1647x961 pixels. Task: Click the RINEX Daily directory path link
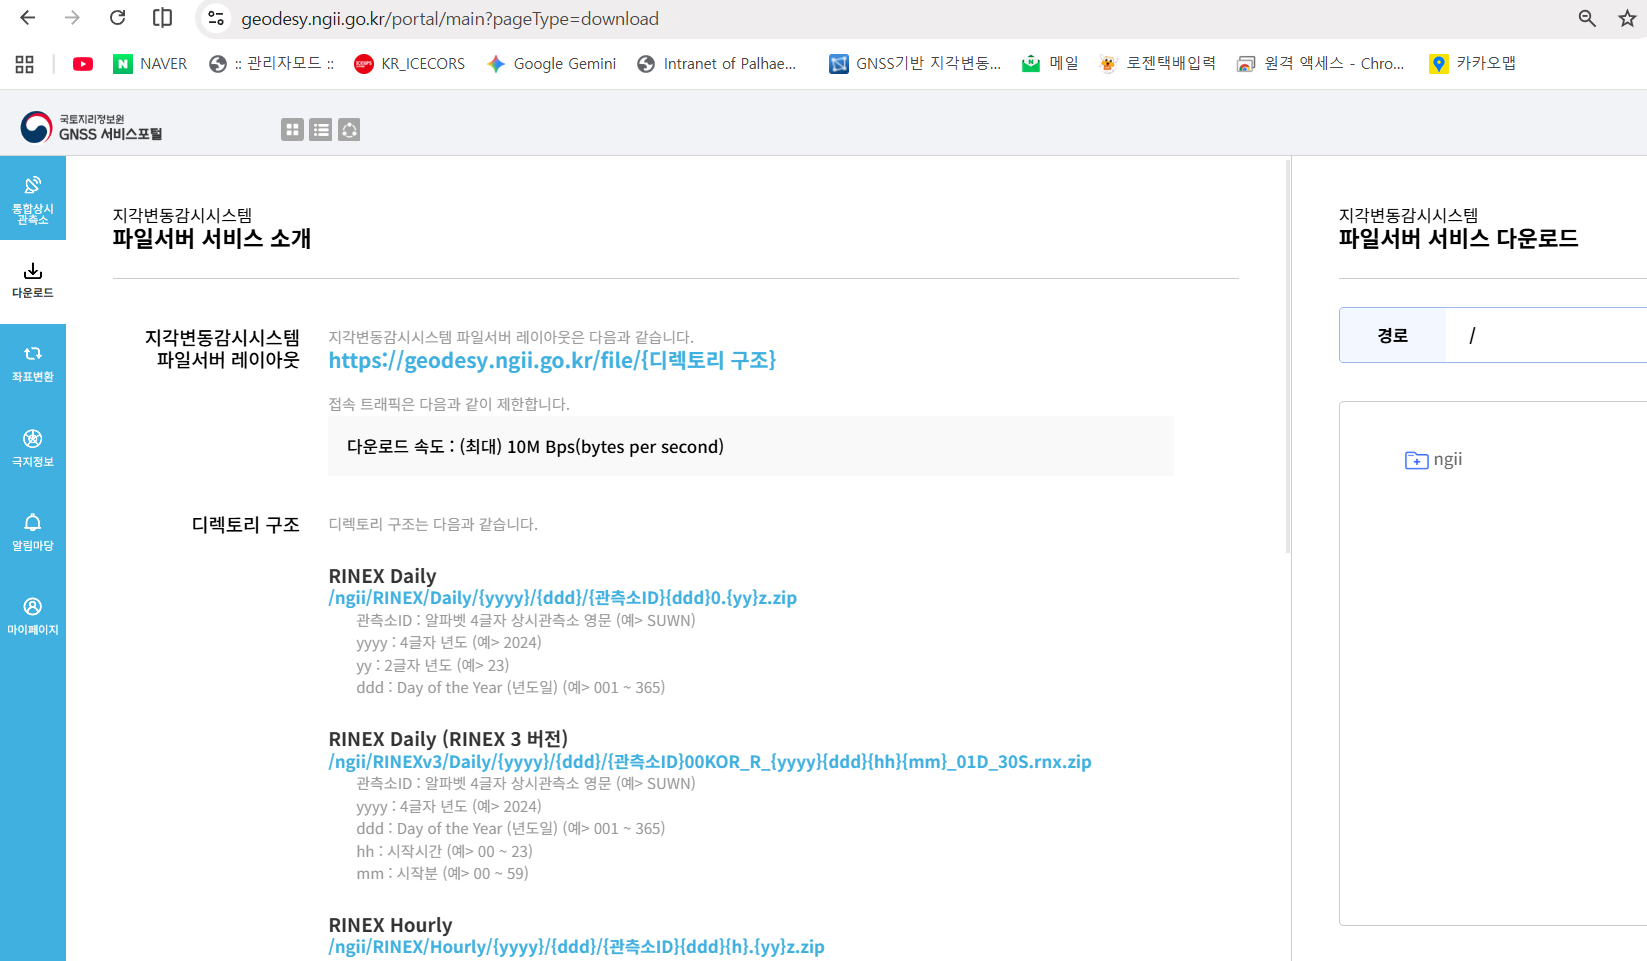(x=562, y=598)
